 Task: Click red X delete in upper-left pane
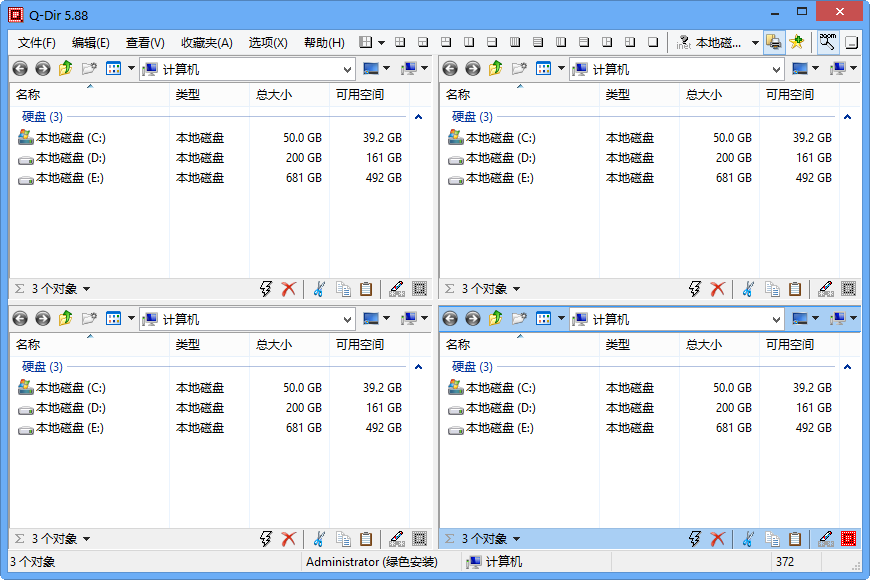point(289,289)
